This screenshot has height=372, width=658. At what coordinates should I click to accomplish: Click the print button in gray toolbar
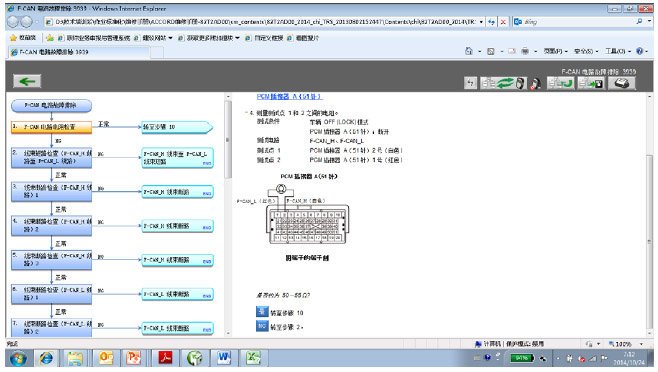[621, 83]
